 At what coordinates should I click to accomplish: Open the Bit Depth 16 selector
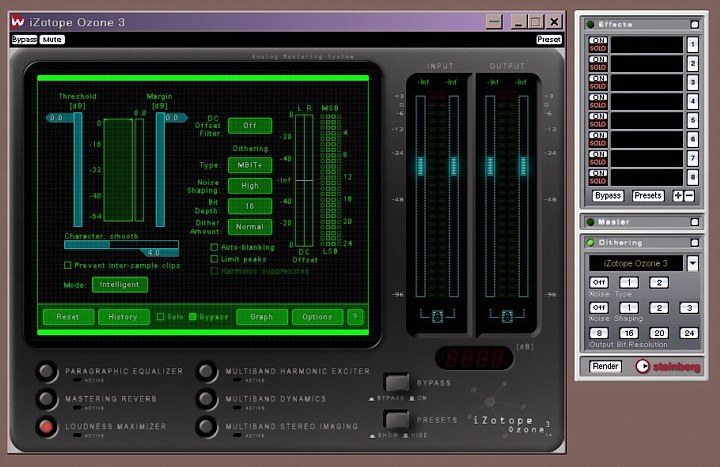point(250,206)
